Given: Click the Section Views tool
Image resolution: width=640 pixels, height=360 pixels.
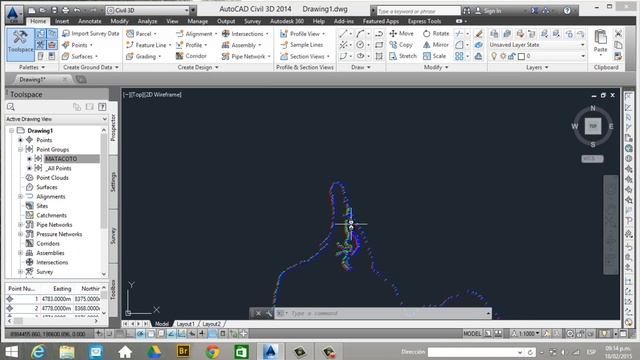Looking at the screenshot, I should point(305,56).
